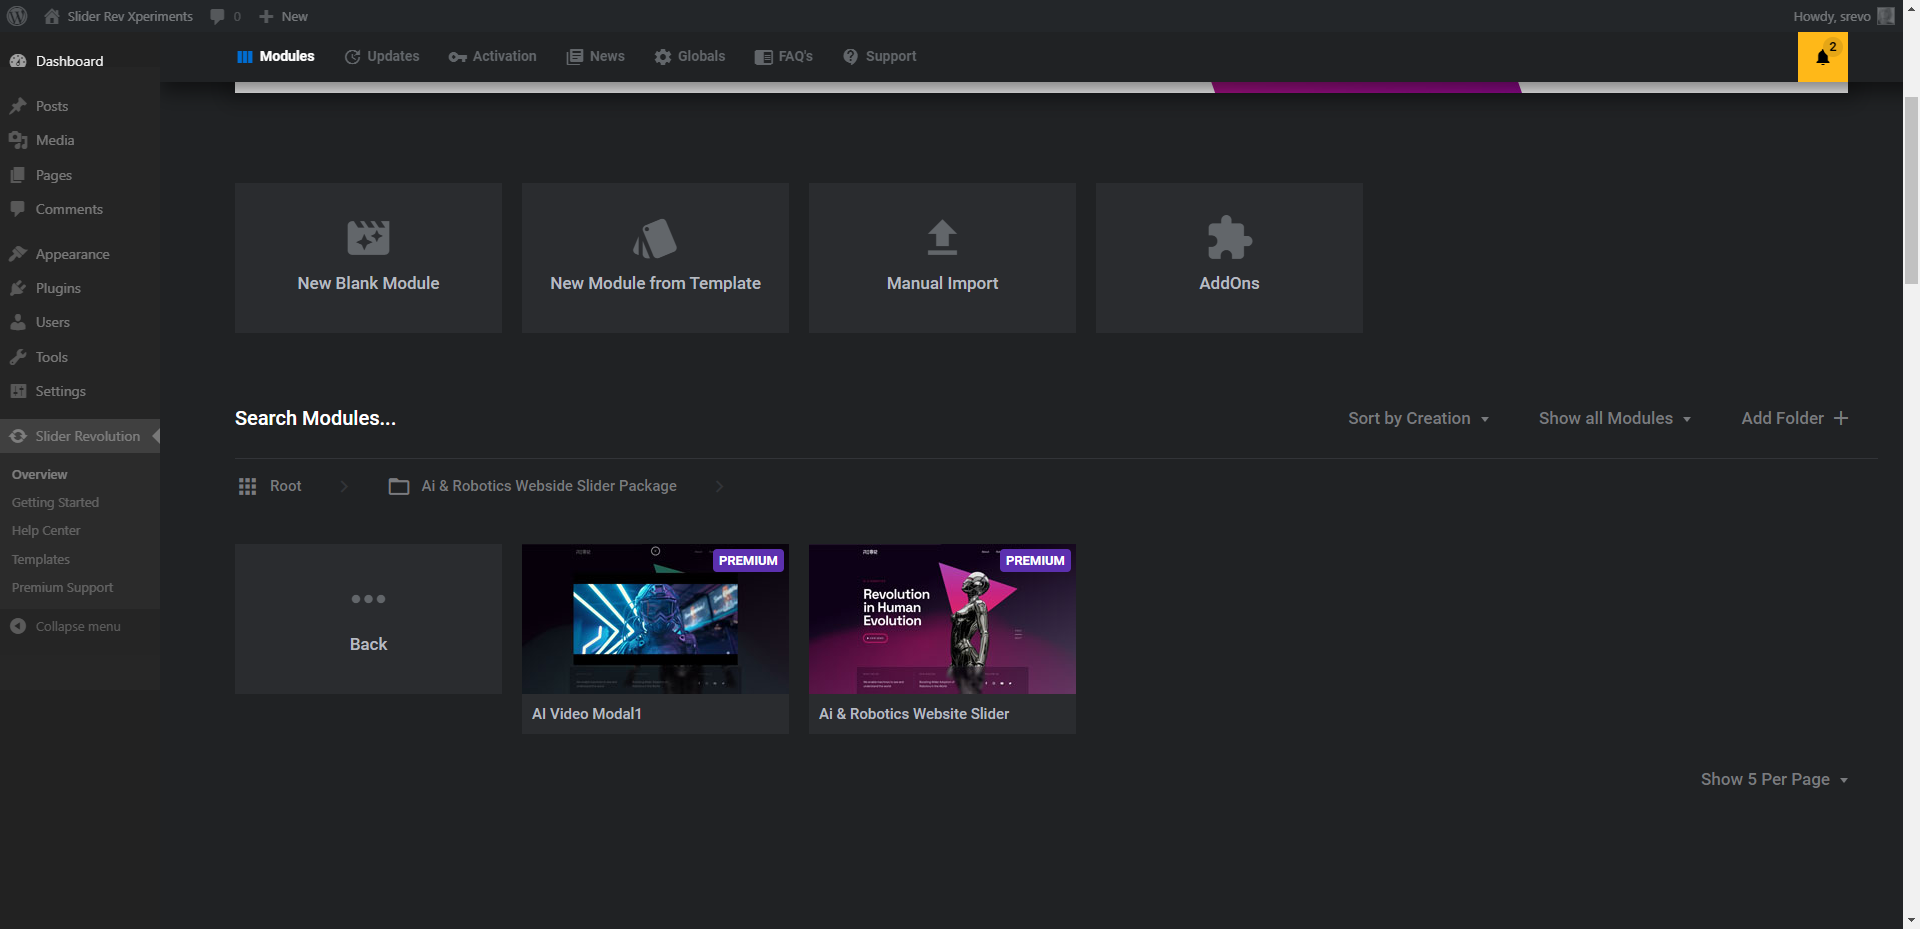1920x929 pixels.
Task: Click the New Module from Template icon
Action: click(x=655, y=238)
